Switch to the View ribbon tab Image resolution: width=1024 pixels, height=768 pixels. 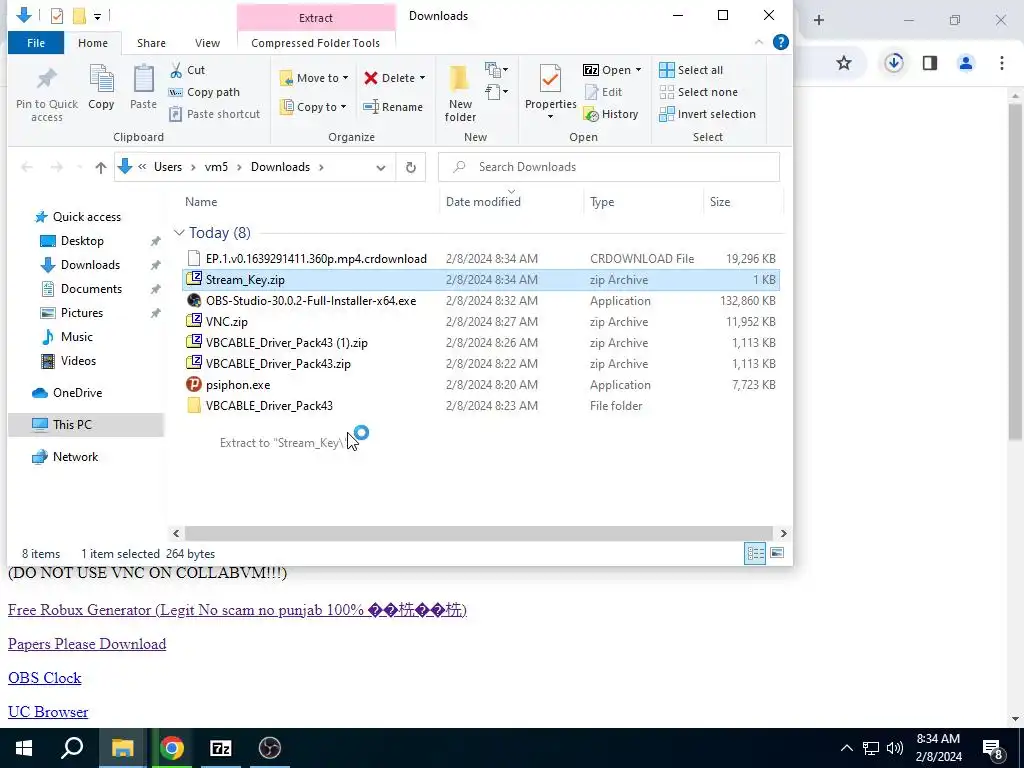coord(207,43)
